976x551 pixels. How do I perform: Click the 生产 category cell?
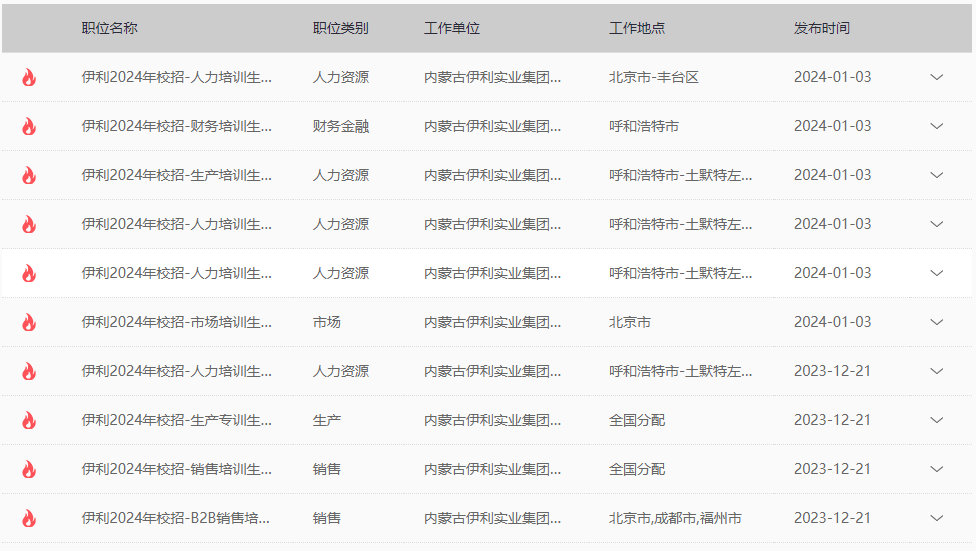[x=327, y=420]
